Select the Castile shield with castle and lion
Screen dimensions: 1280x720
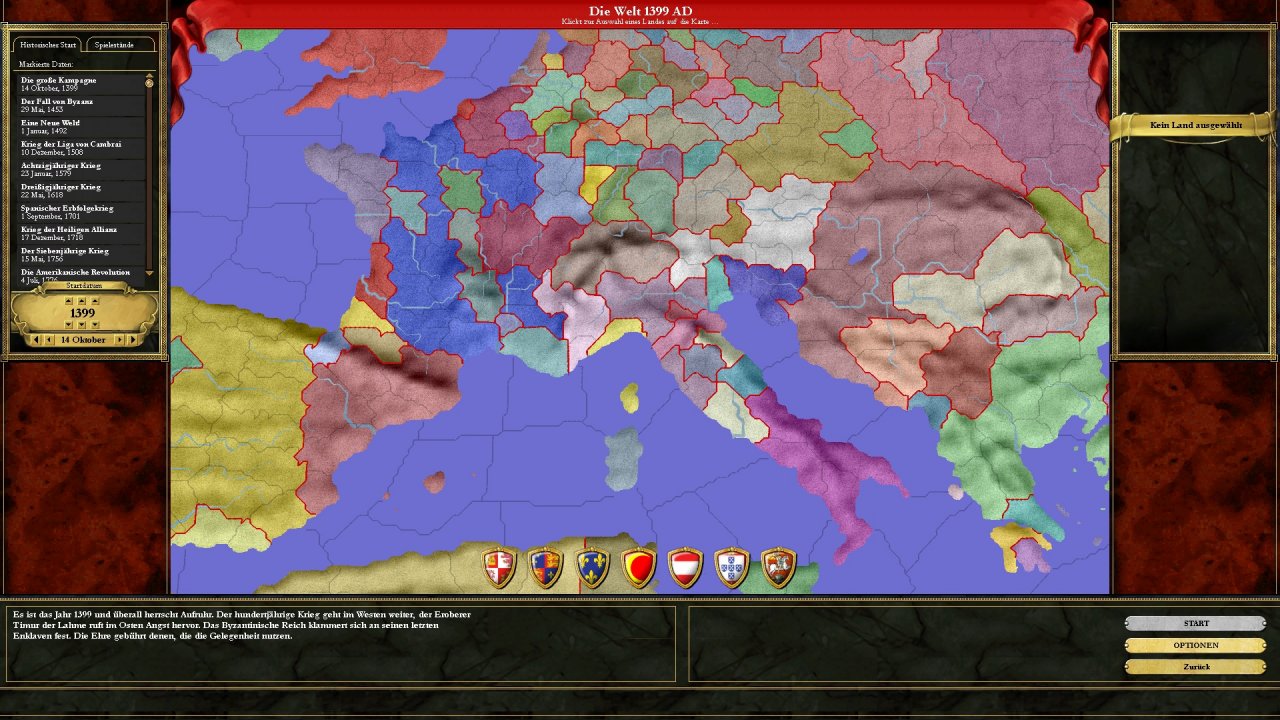[x=499, y=568]
